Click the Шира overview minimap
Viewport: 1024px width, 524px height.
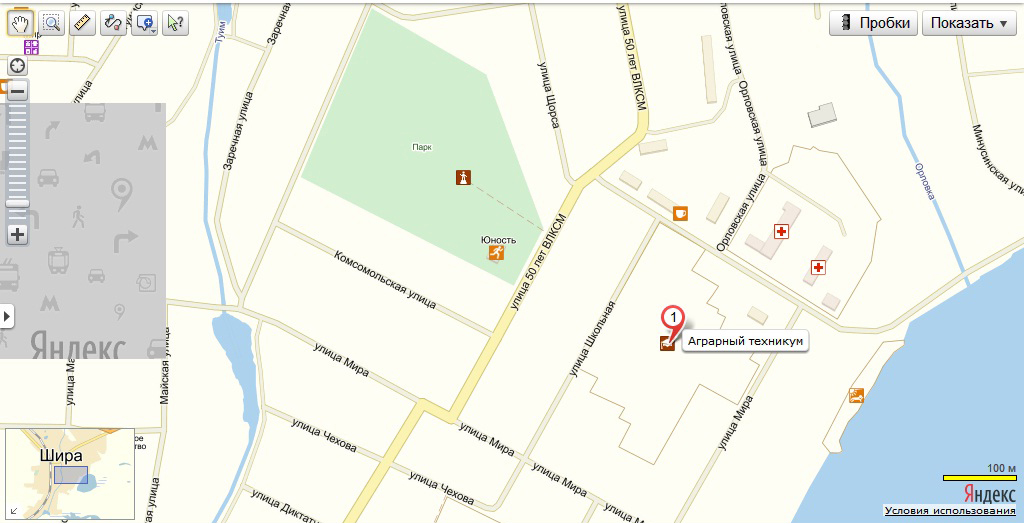[70, 474]
